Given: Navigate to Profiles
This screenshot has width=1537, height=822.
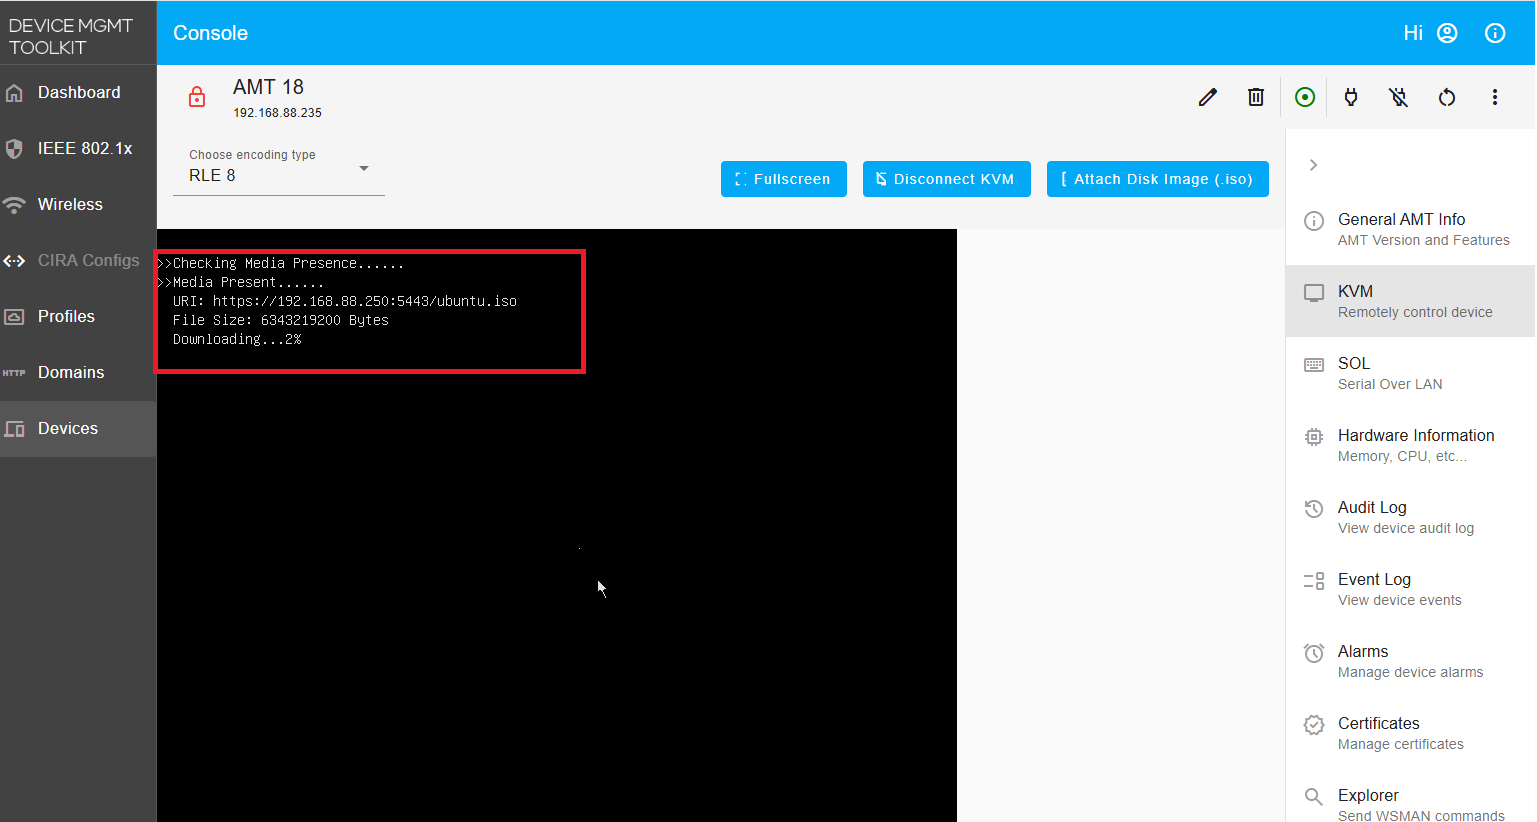Looking at the screenshot, I should click(78, 317).
